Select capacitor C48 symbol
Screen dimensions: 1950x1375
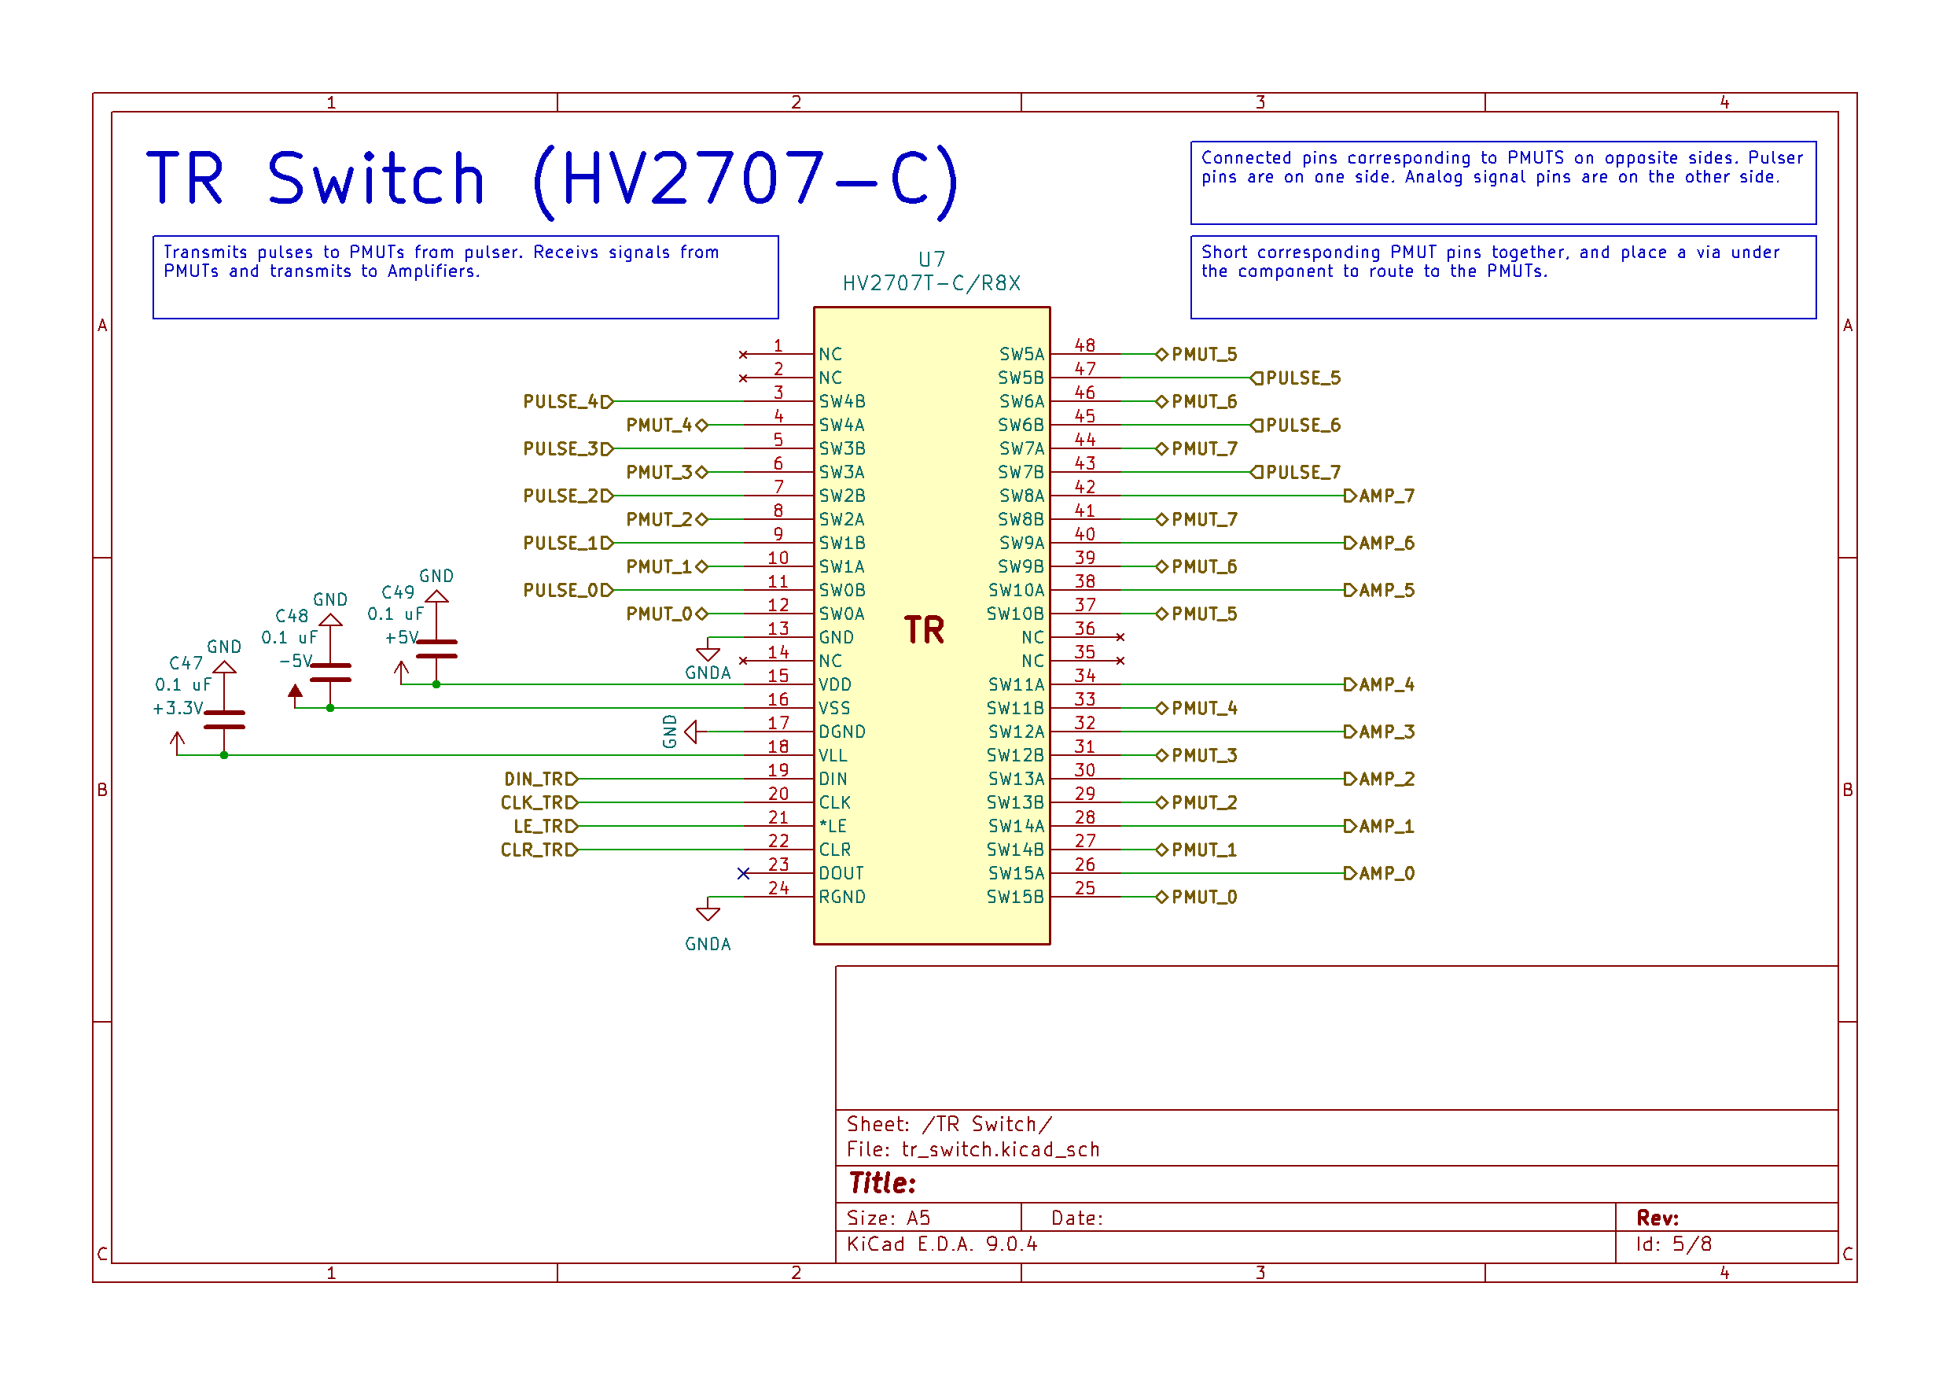(x=330, y=672)
